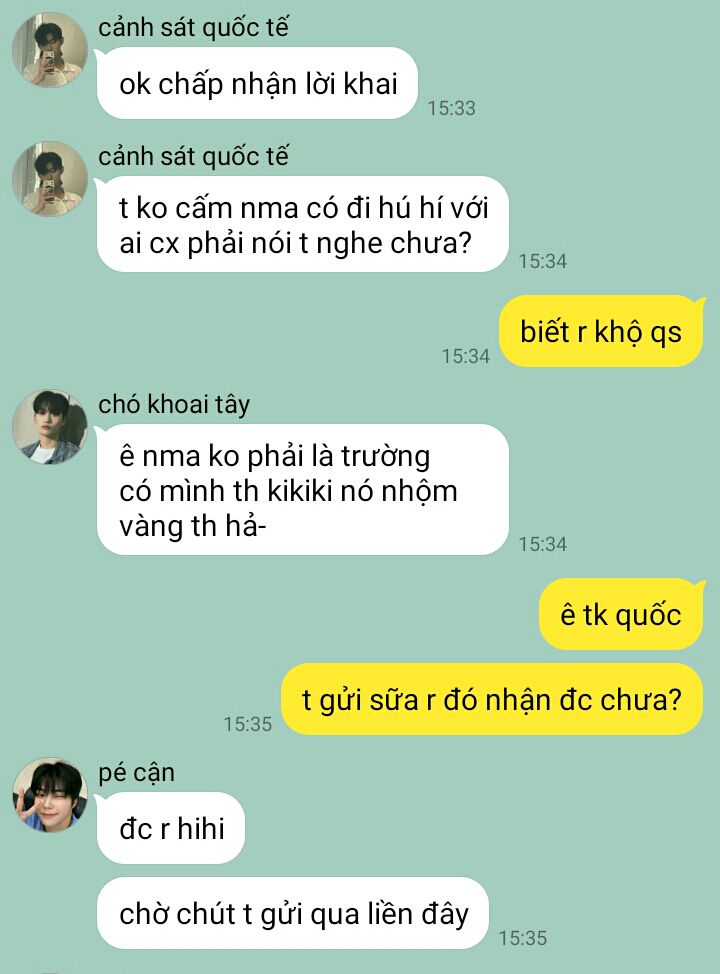Tap message about "đi hú hí với ai"

click(303, 224)
